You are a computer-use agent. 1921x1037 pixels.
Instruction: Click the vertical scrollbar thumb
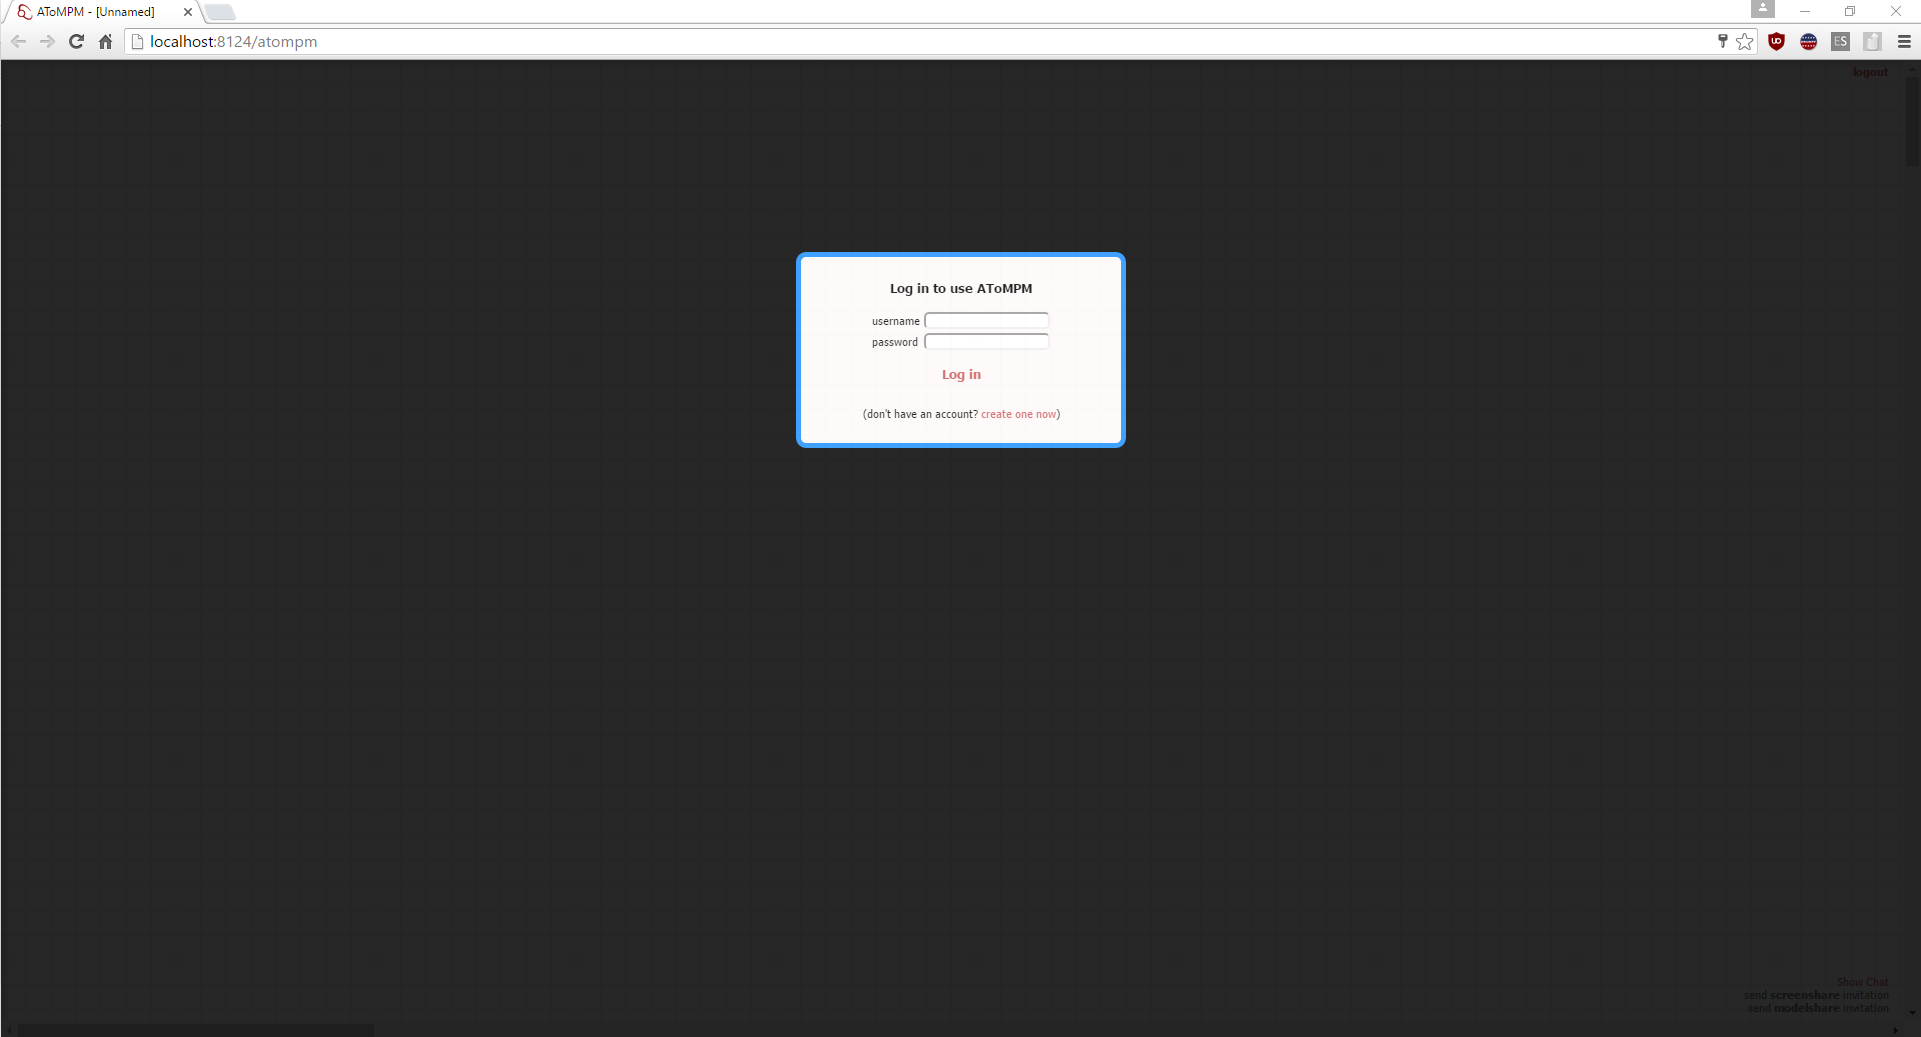(x=1912, y=120)
